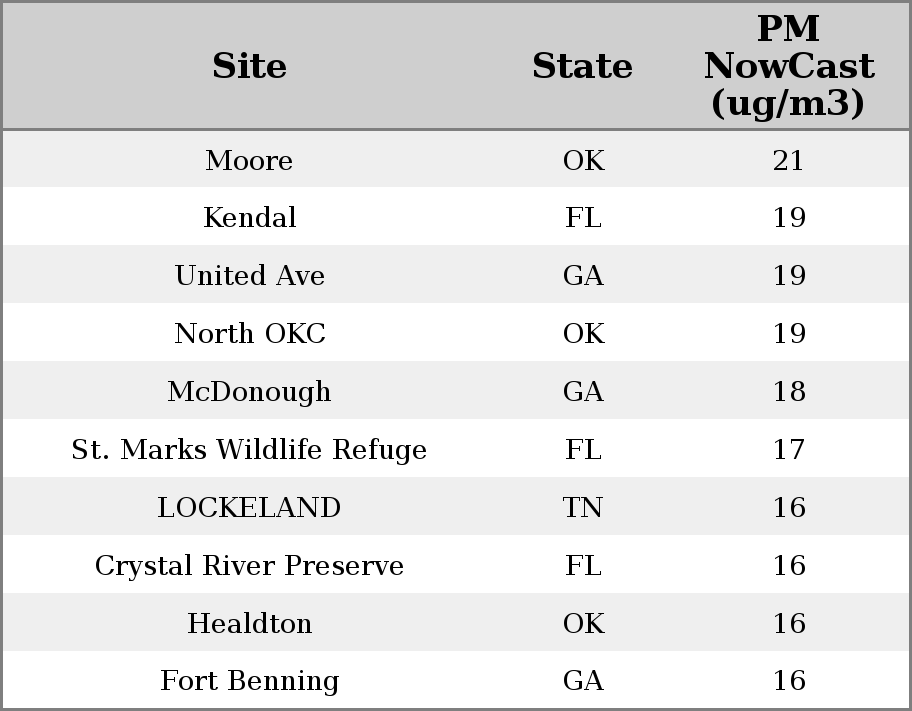Click the Kendal site name
912x711 pixels.
249,218
